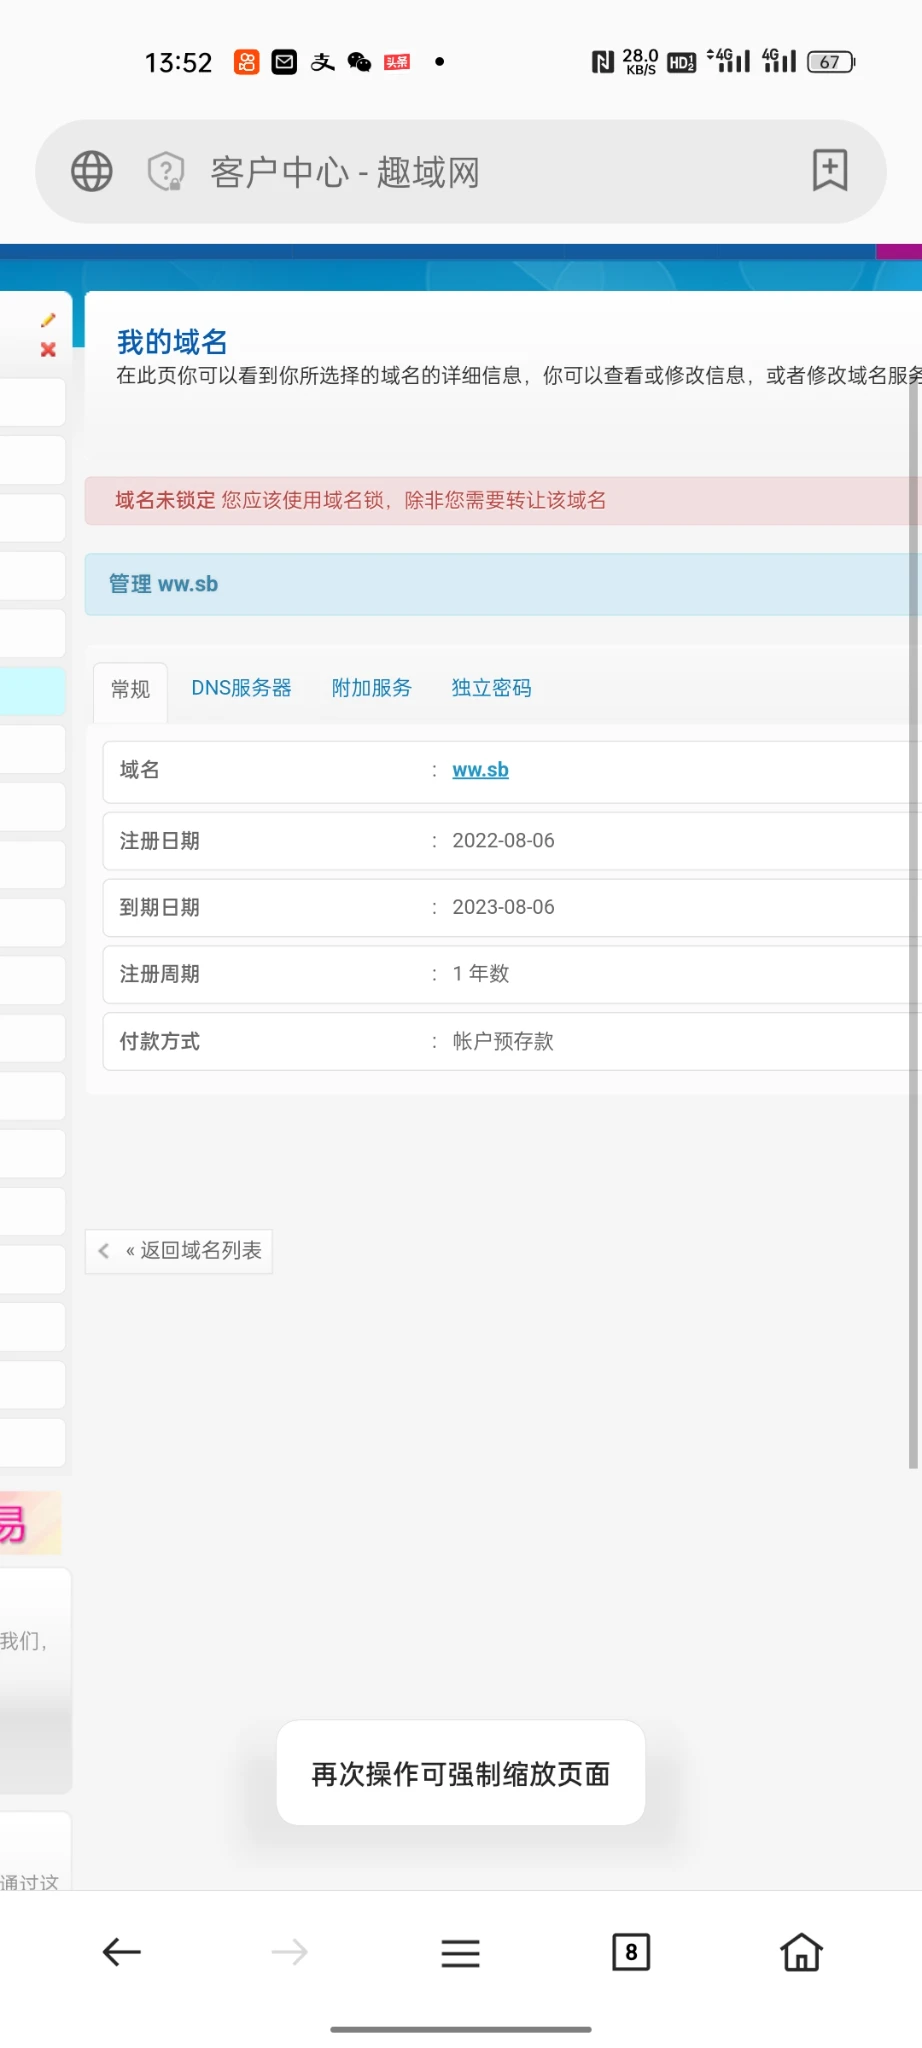Tap the red X delete icon

tap(48, 350)
